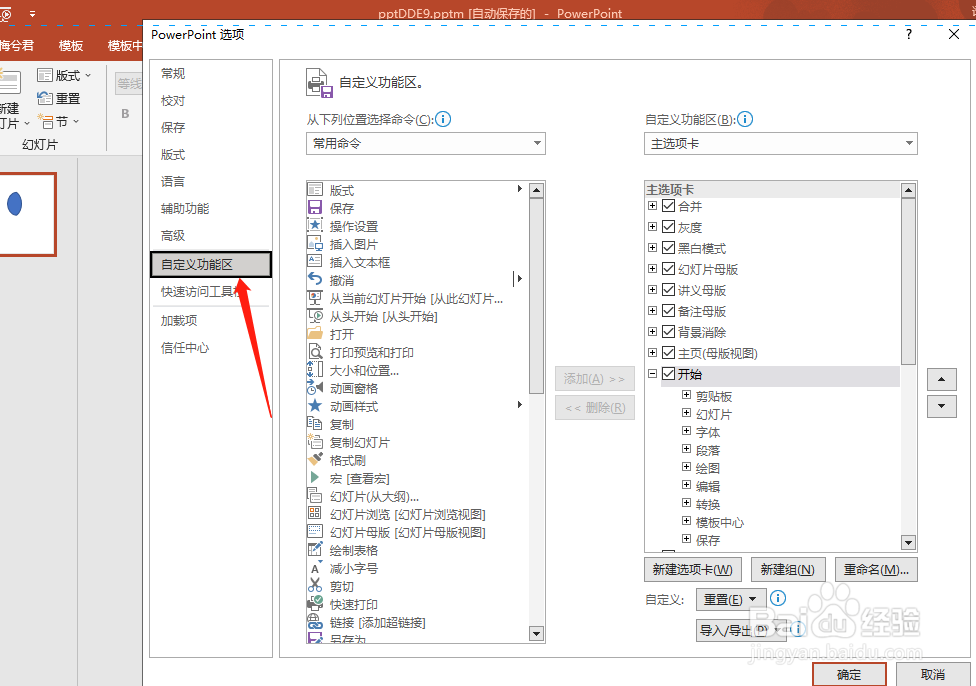Open the 信任中心 options category
The width and height of the screenshot is (976, 686).
[x=185, y=347]
